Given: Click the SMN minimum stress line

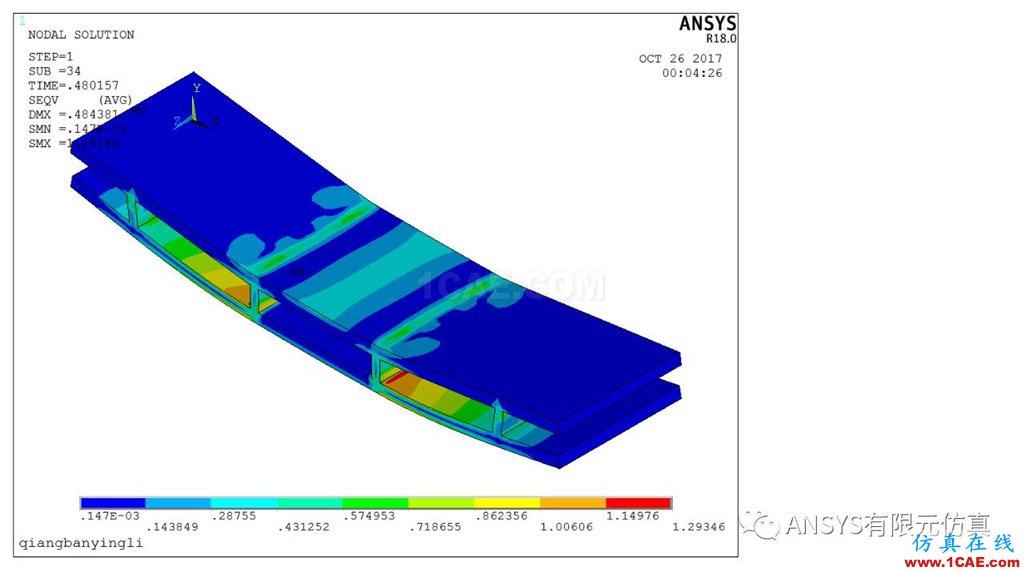Looking at the screenshot, I should click(x=77, y=129).
